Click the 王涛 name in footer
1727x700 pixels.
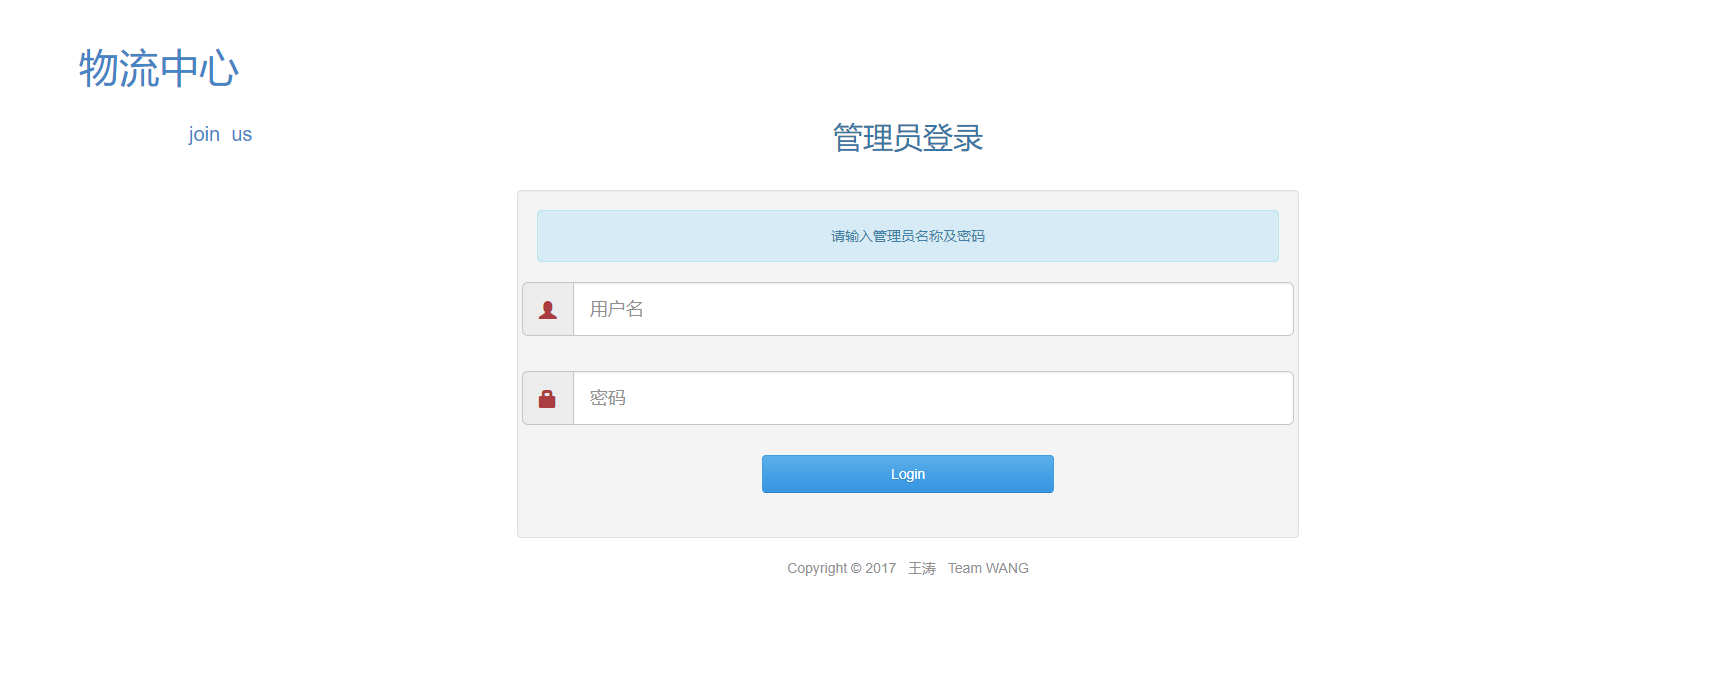point(922,568)
